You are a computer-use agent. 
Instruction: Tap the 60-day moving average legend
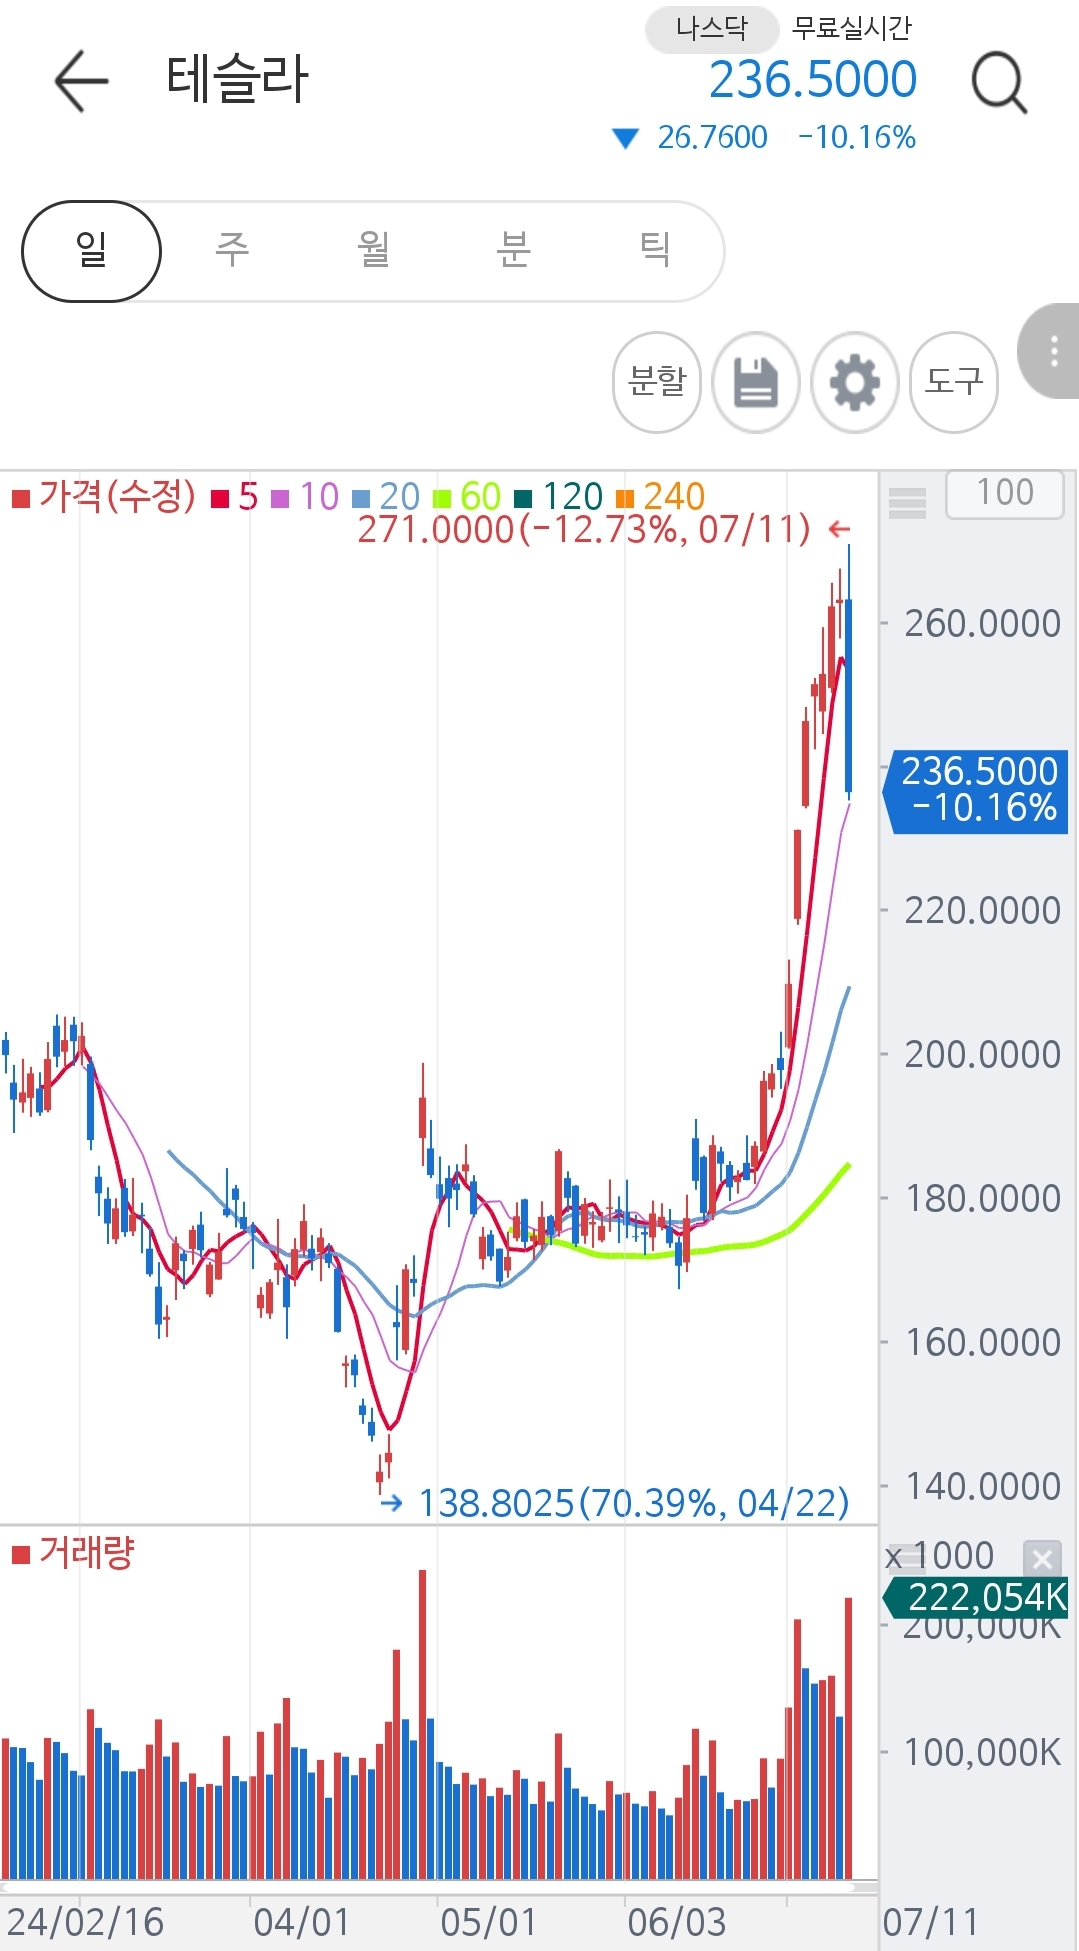[x=467, y=497]
